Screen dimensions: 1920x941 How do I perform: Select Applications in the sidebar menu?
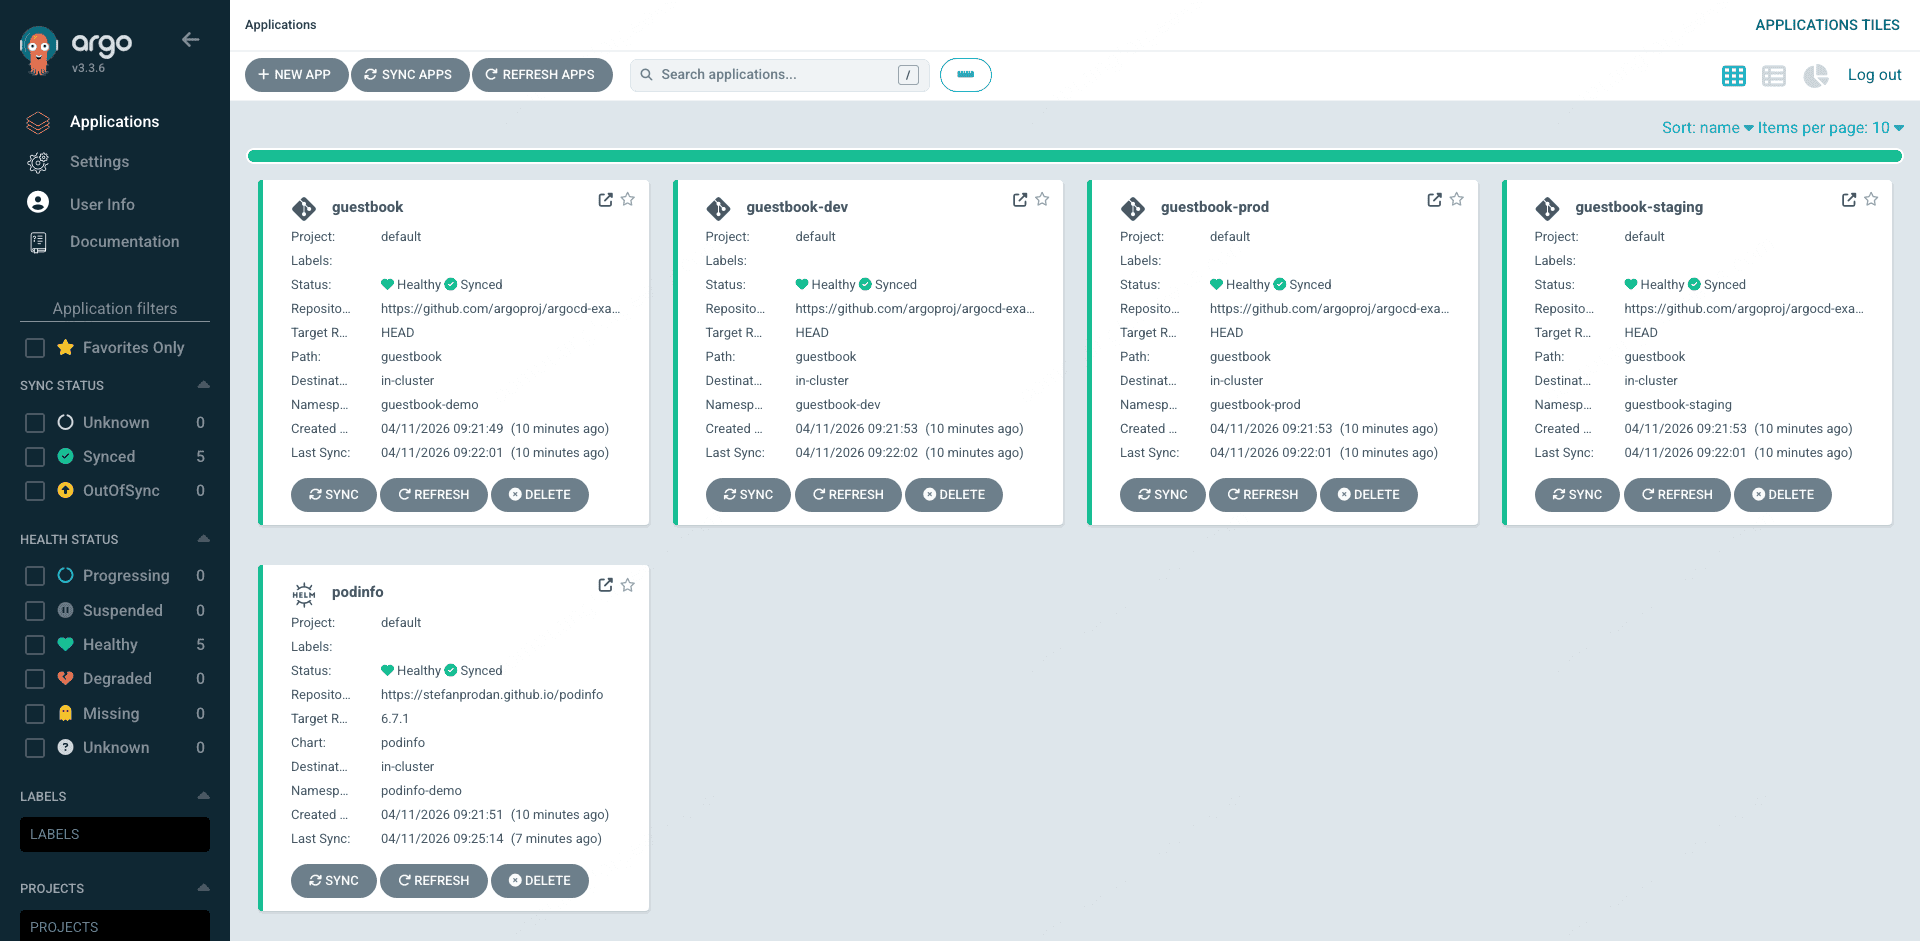[x=114, y=121]
